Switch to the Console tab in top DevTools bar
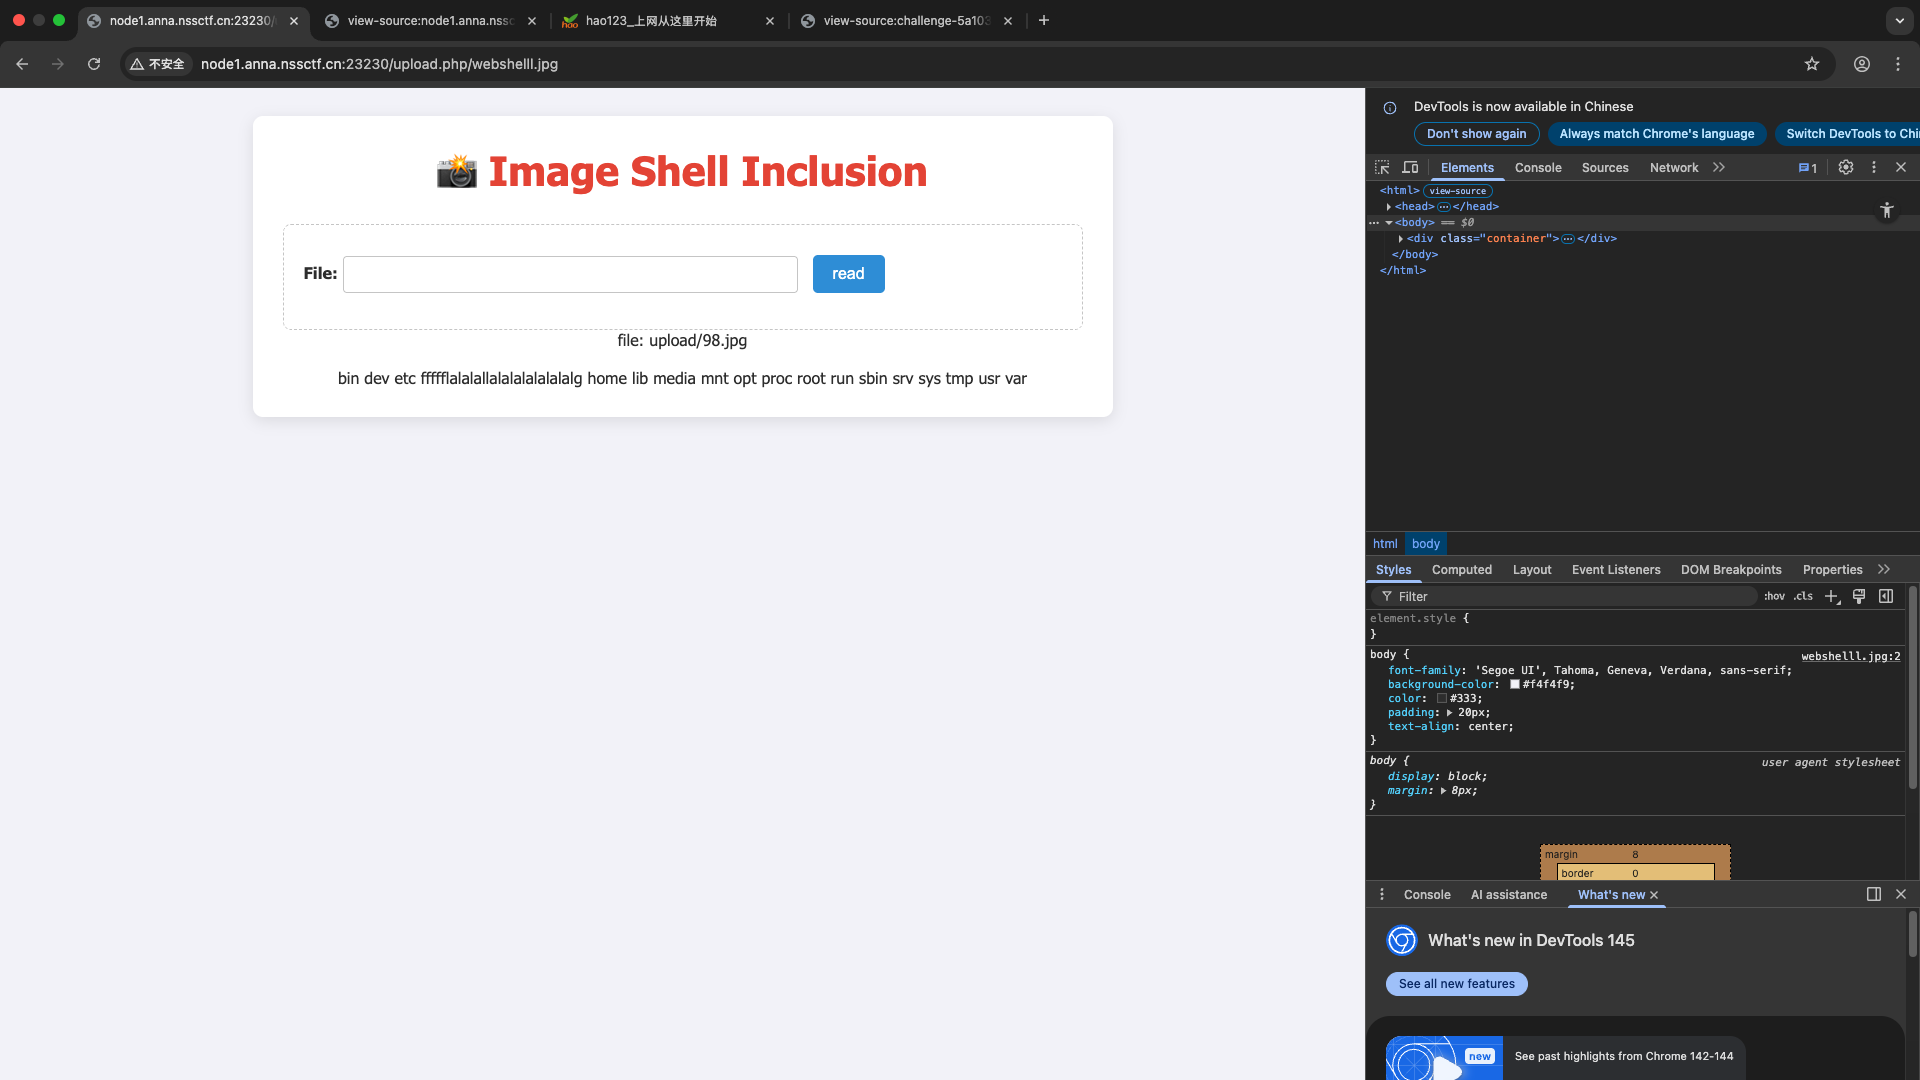Image resolution: width=1920 pixels, height=1080 pixels. click(x=1538, y=168)
